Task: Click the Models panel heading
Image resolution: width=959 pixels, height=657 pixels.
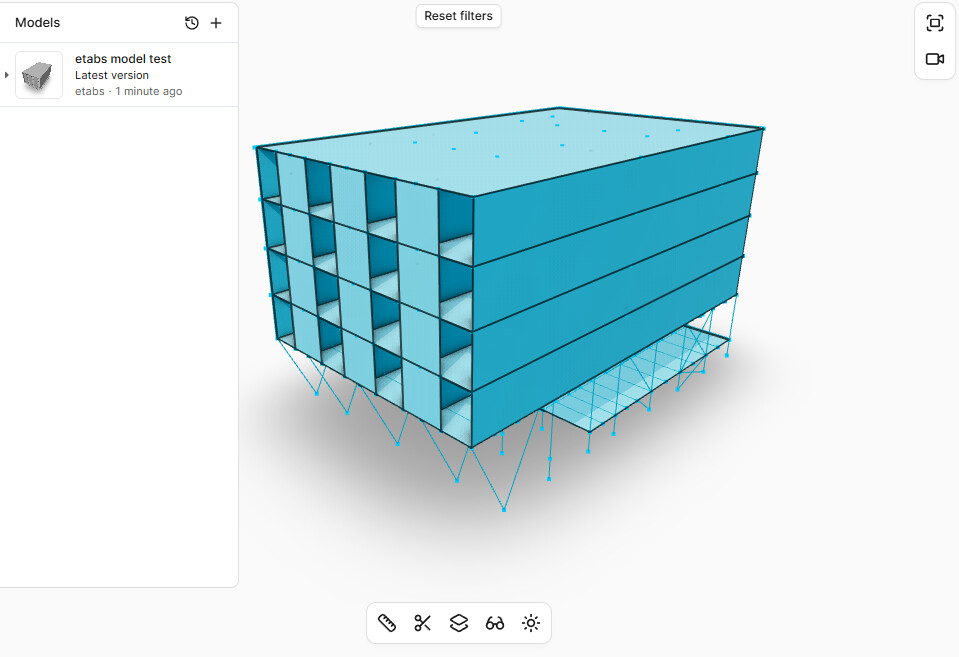Action: [x=38, y=23]
